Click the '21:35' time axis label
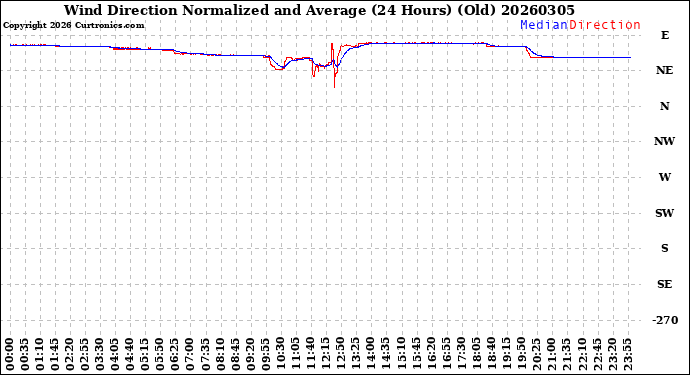Image resolution: width=690 pixels, height=375 pixels. tap(567, 355)
